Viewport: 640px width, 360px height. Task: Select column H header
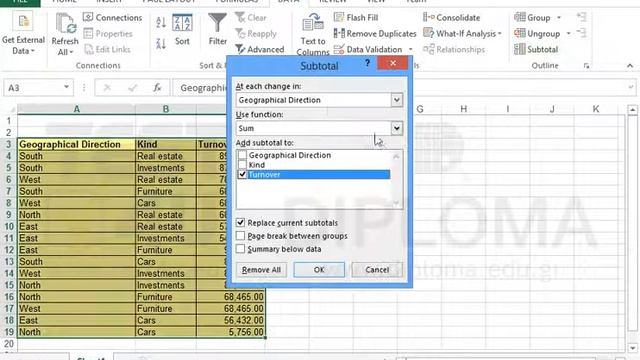click(464, 109)
